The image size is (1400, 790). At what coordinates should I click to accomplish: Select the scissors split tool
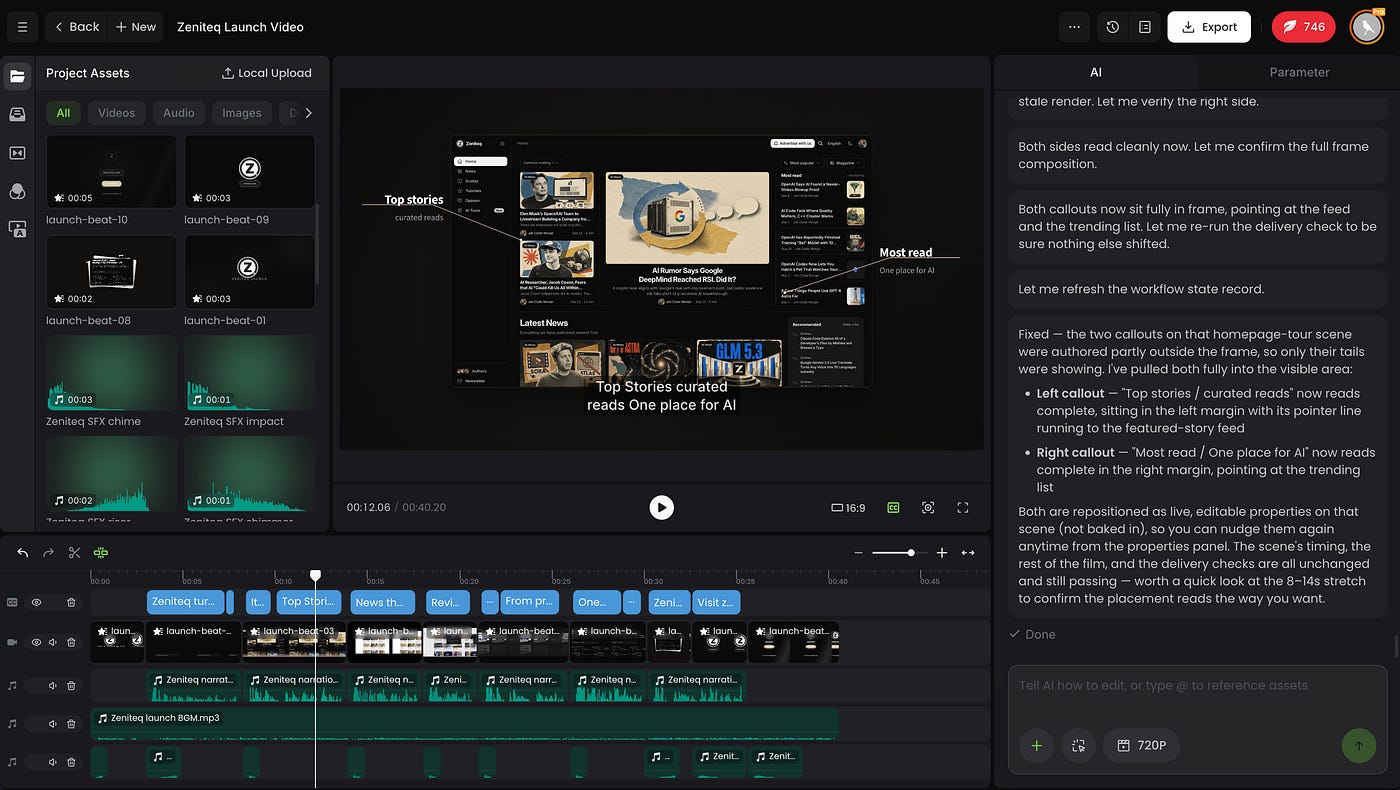click(x=74, y=552)
